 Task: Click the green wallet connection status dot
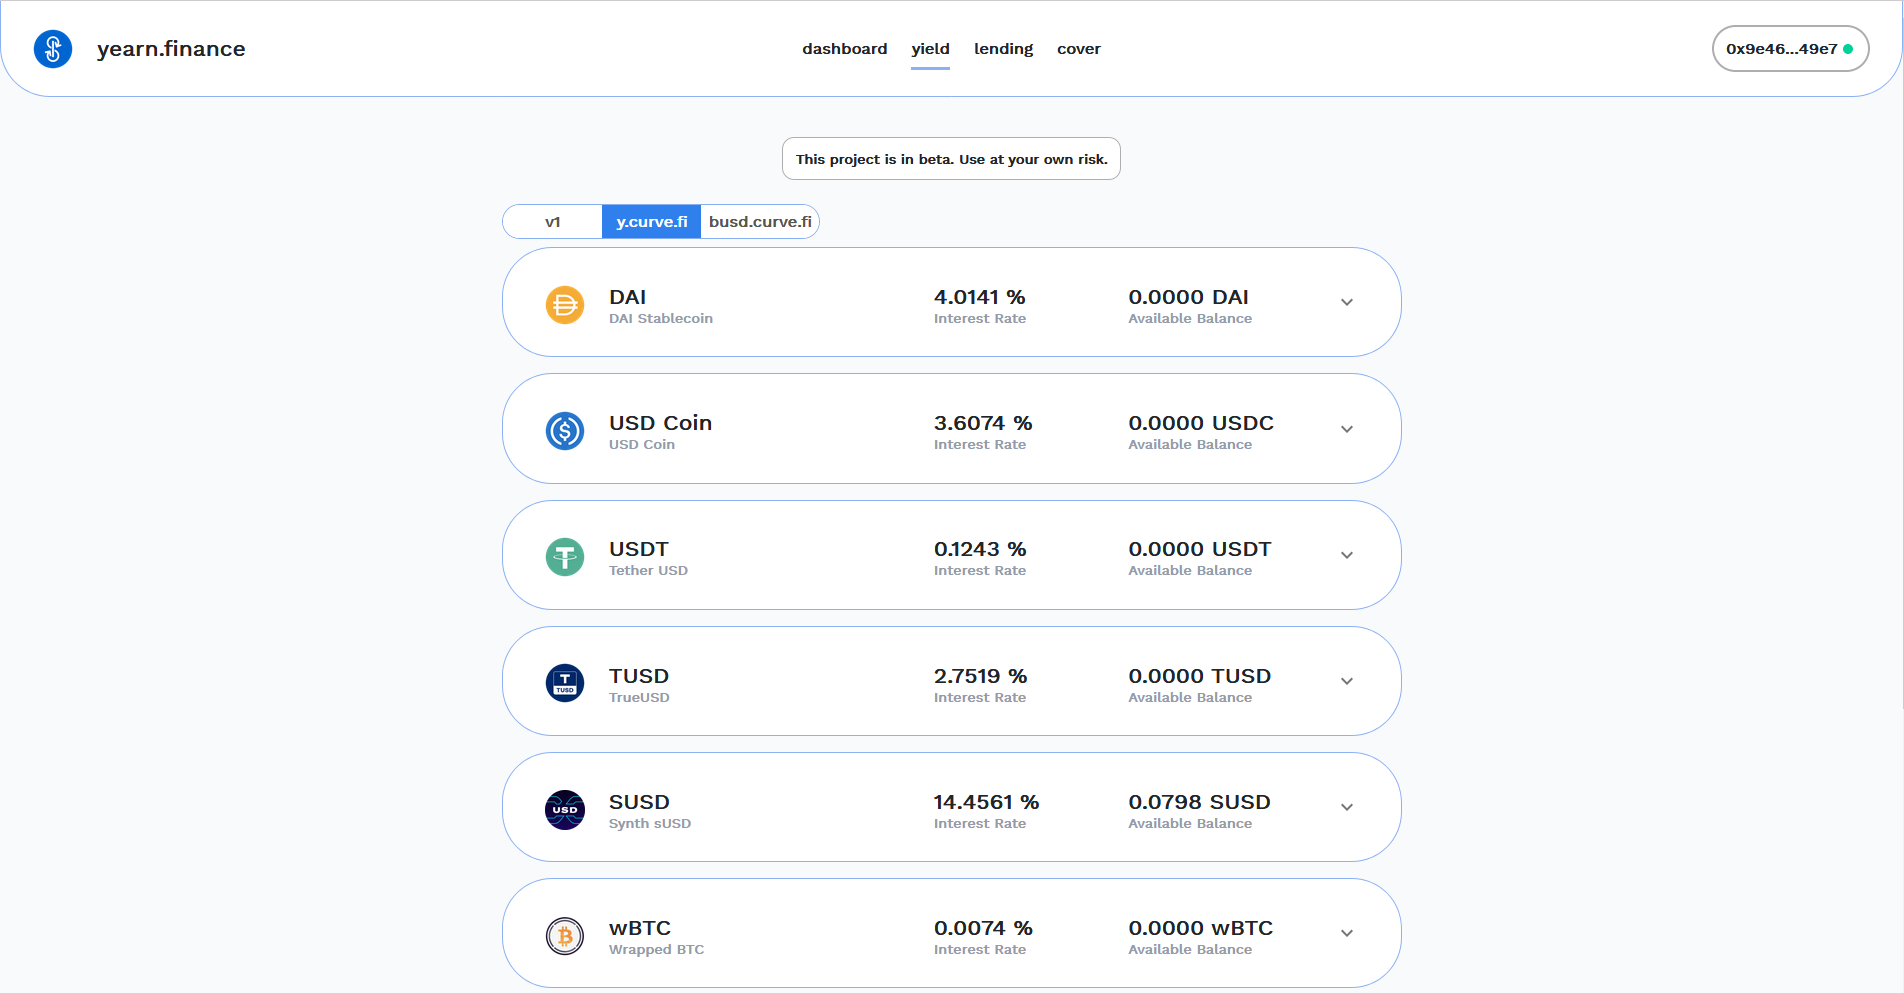pyautogui.click(x=1848, y=49)
